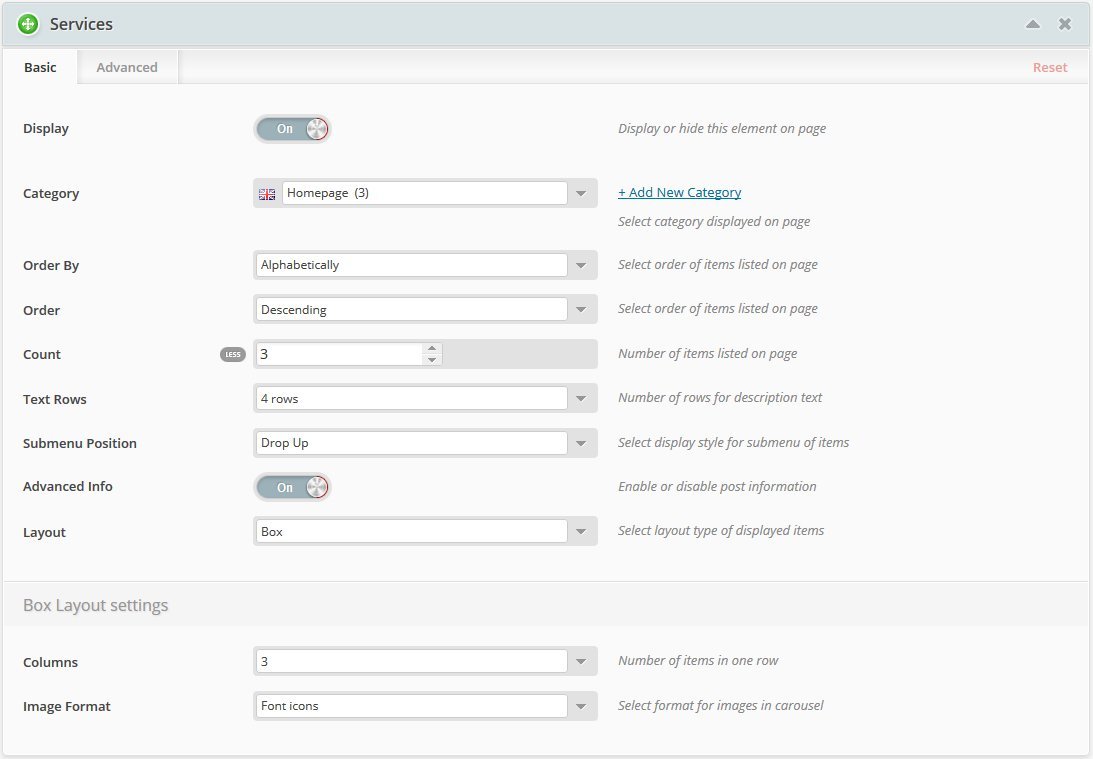Switch to the Advanced tab

(x=127, y=67)
